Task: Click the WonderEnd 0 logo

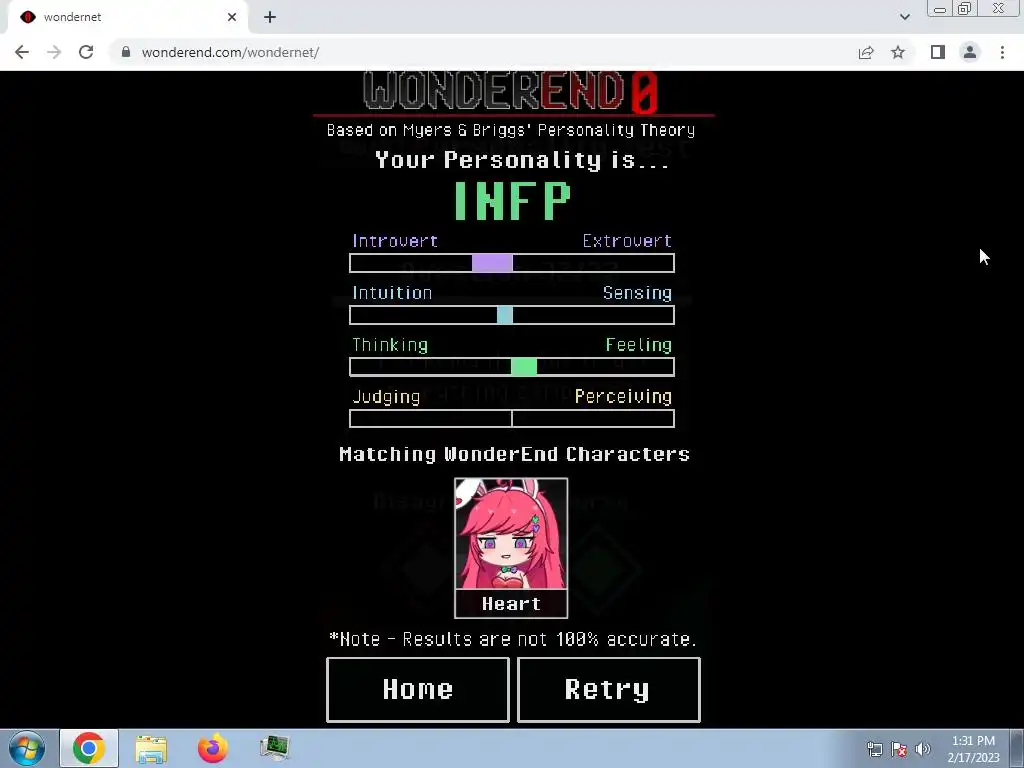Action: pyautogui.click(x=511, y=91)
